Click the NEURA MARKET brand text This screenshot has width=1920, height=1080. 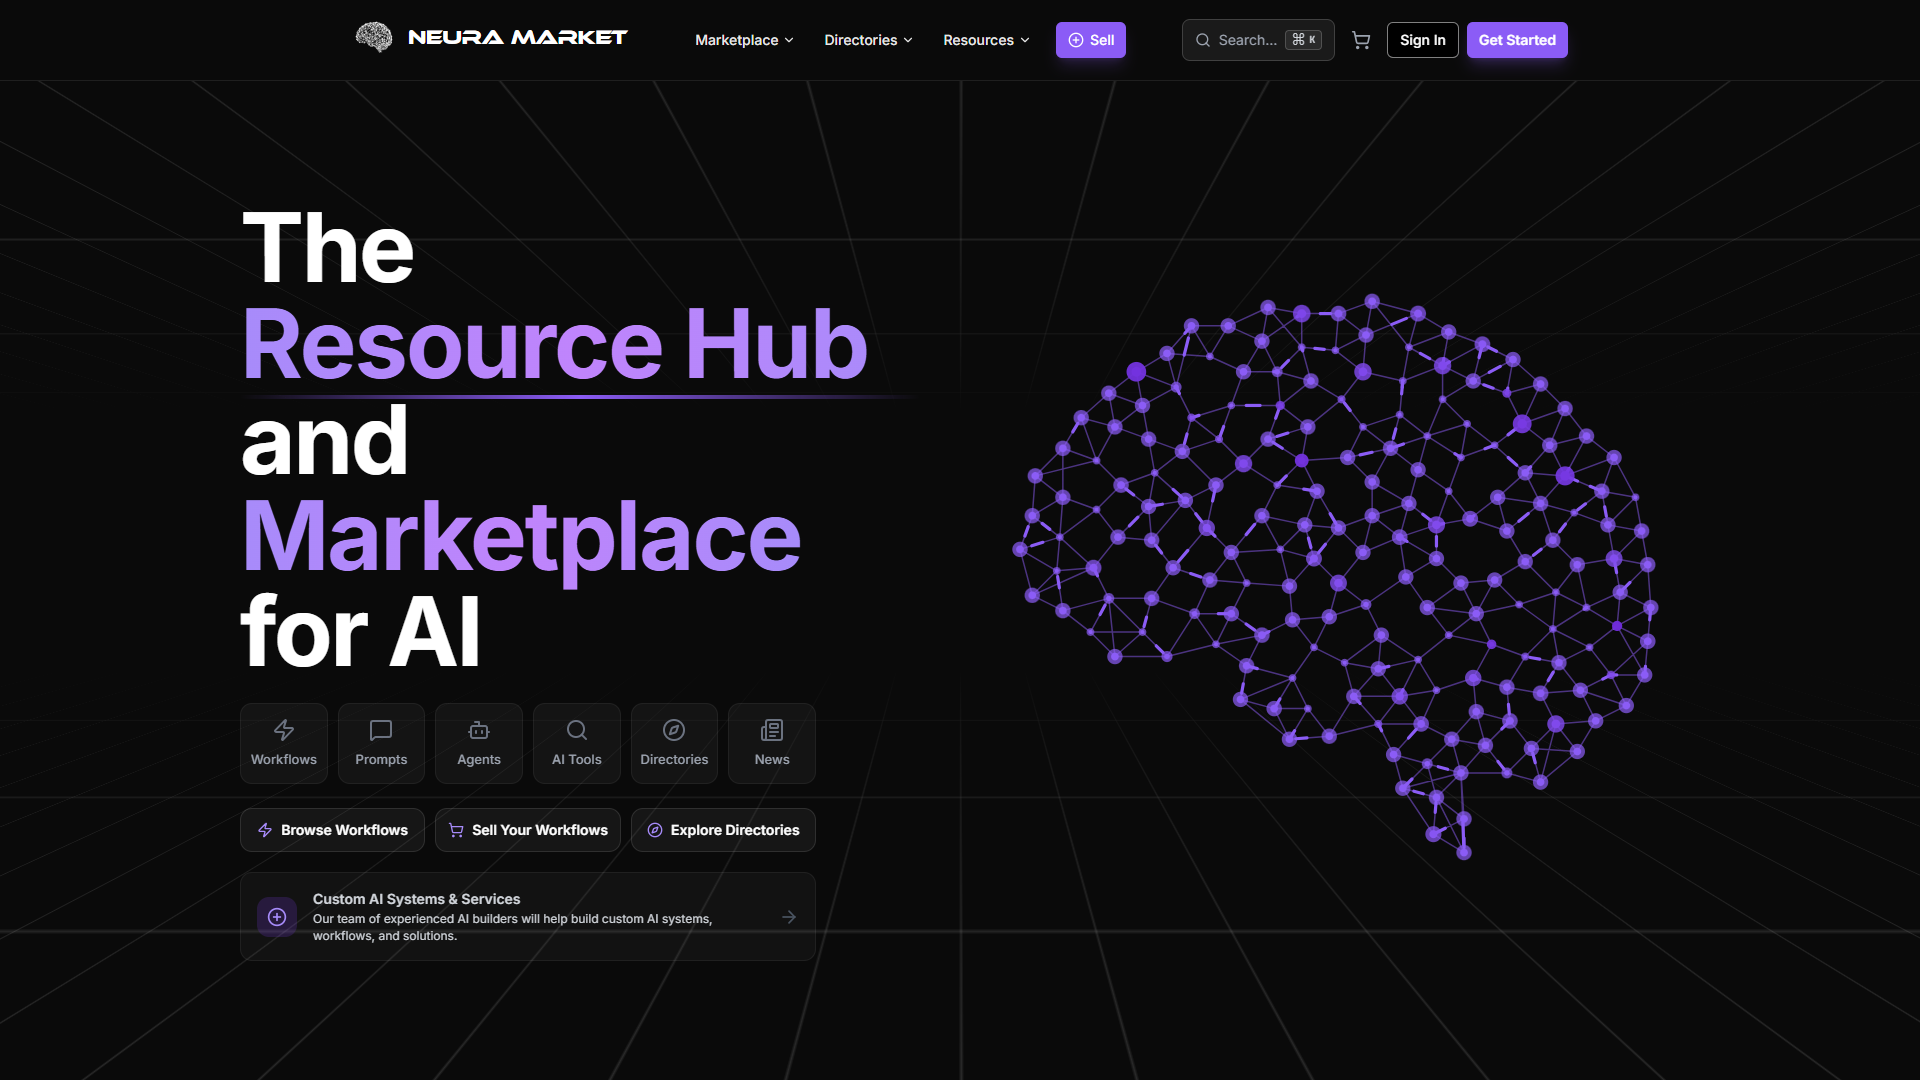click(x=517, y=38)
